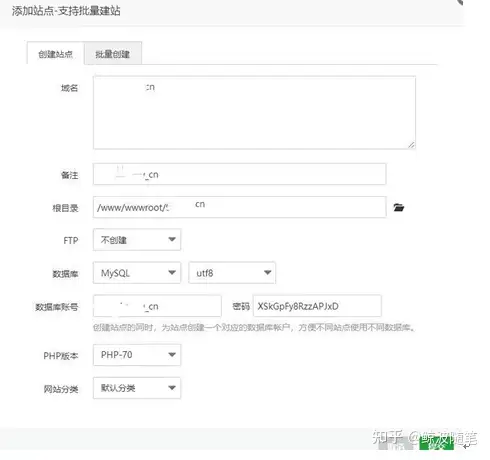Click the green submit button
Viewport: 490px width, 460px height.
click(437, 442)
